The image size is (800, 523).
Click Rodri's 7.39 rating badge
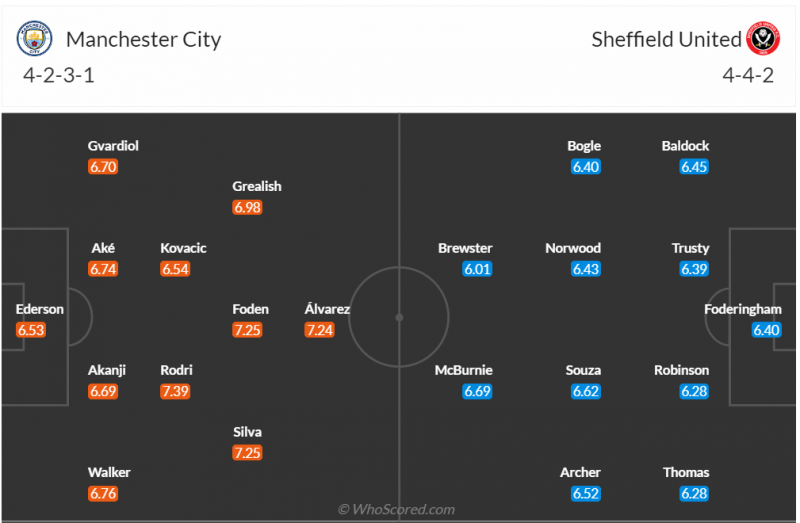pos(175,391)
